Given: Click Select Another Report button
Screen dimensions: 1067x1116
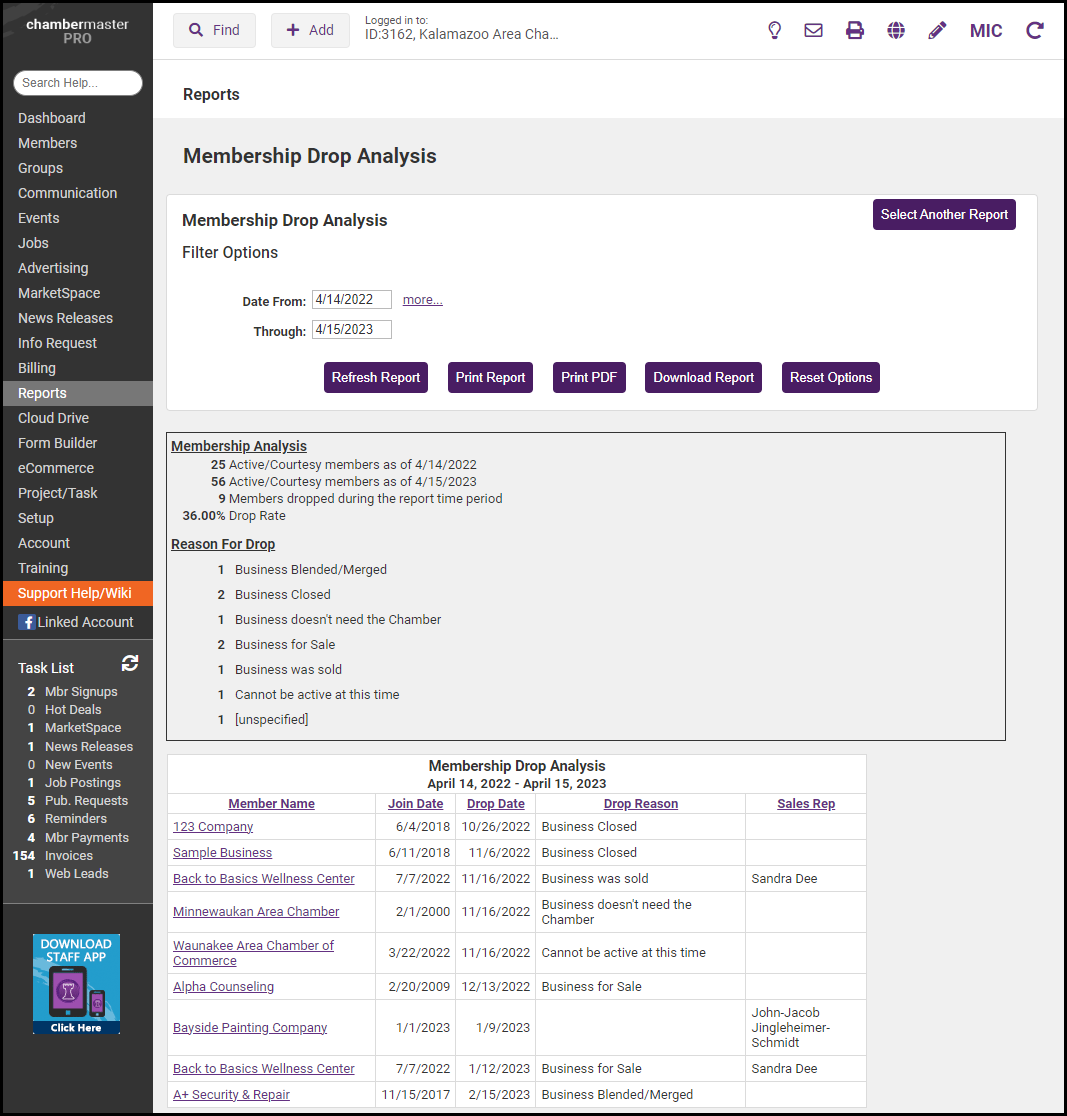Looking at the screenshot, I should (x=944, y=215).
